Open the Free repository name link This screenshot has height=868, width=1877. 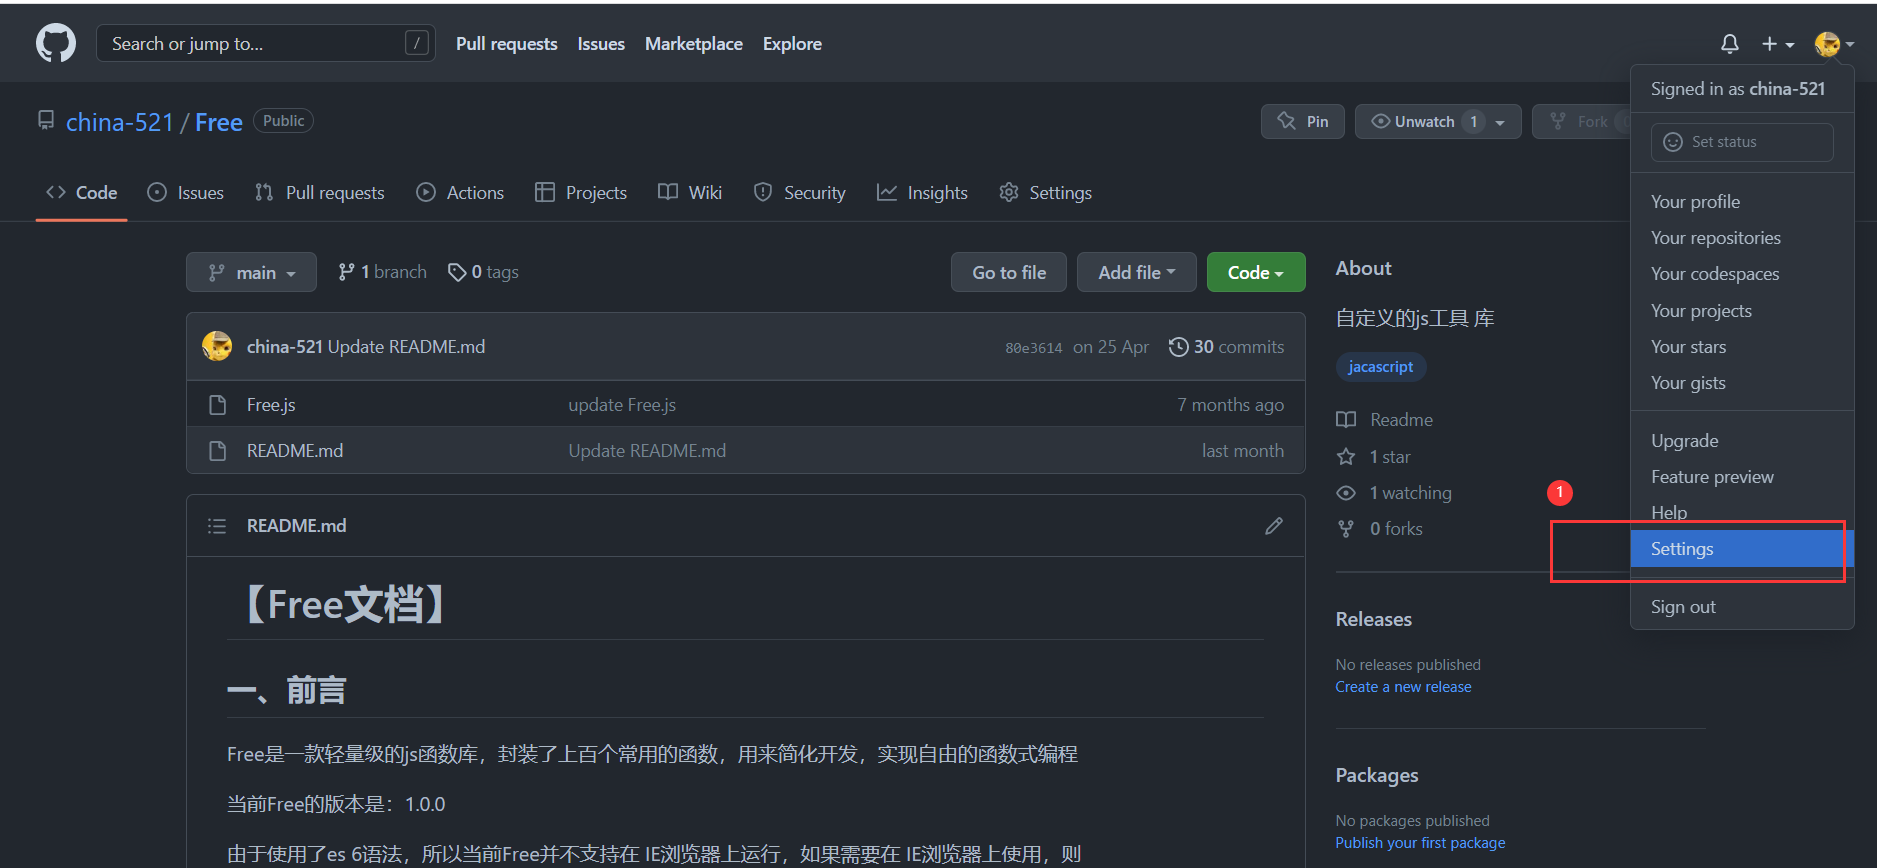[x=219, y=122]
